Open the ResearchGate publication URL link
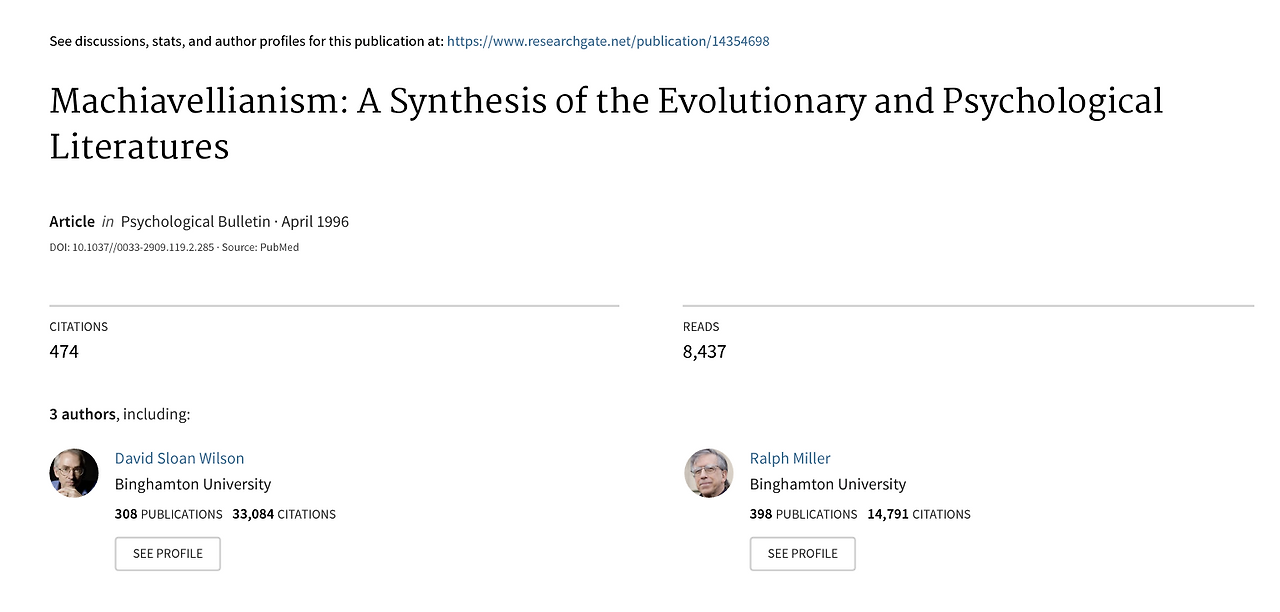This screenshot has height=612, width=1280. [608, 41]
